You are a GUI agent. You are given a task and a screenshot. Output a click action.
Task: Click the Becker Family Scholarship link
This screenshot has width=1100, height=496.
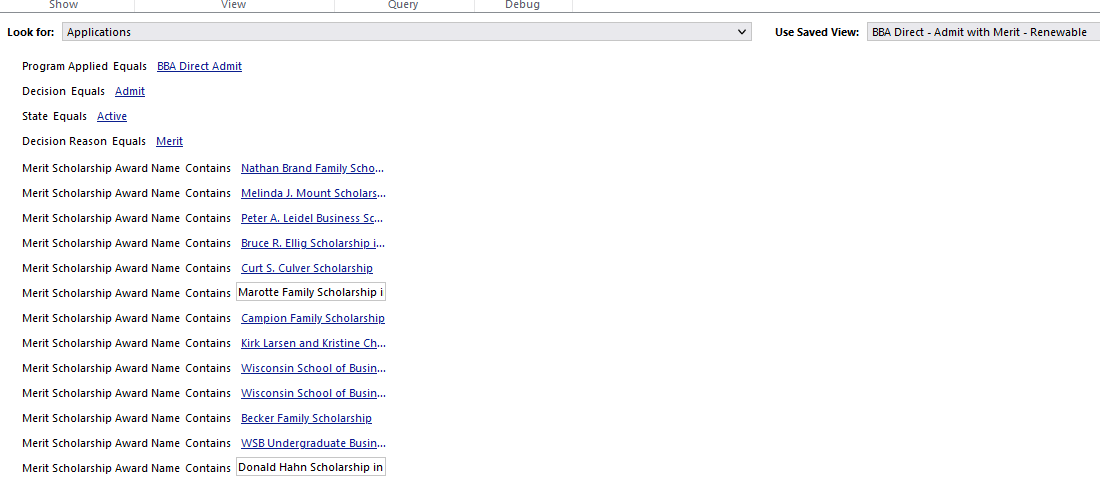(x=306, y=418)
